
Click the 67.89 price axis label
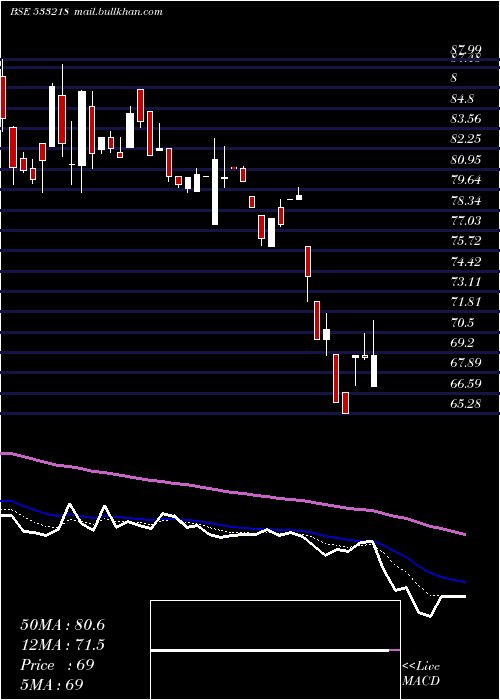[x=466, y=363]
